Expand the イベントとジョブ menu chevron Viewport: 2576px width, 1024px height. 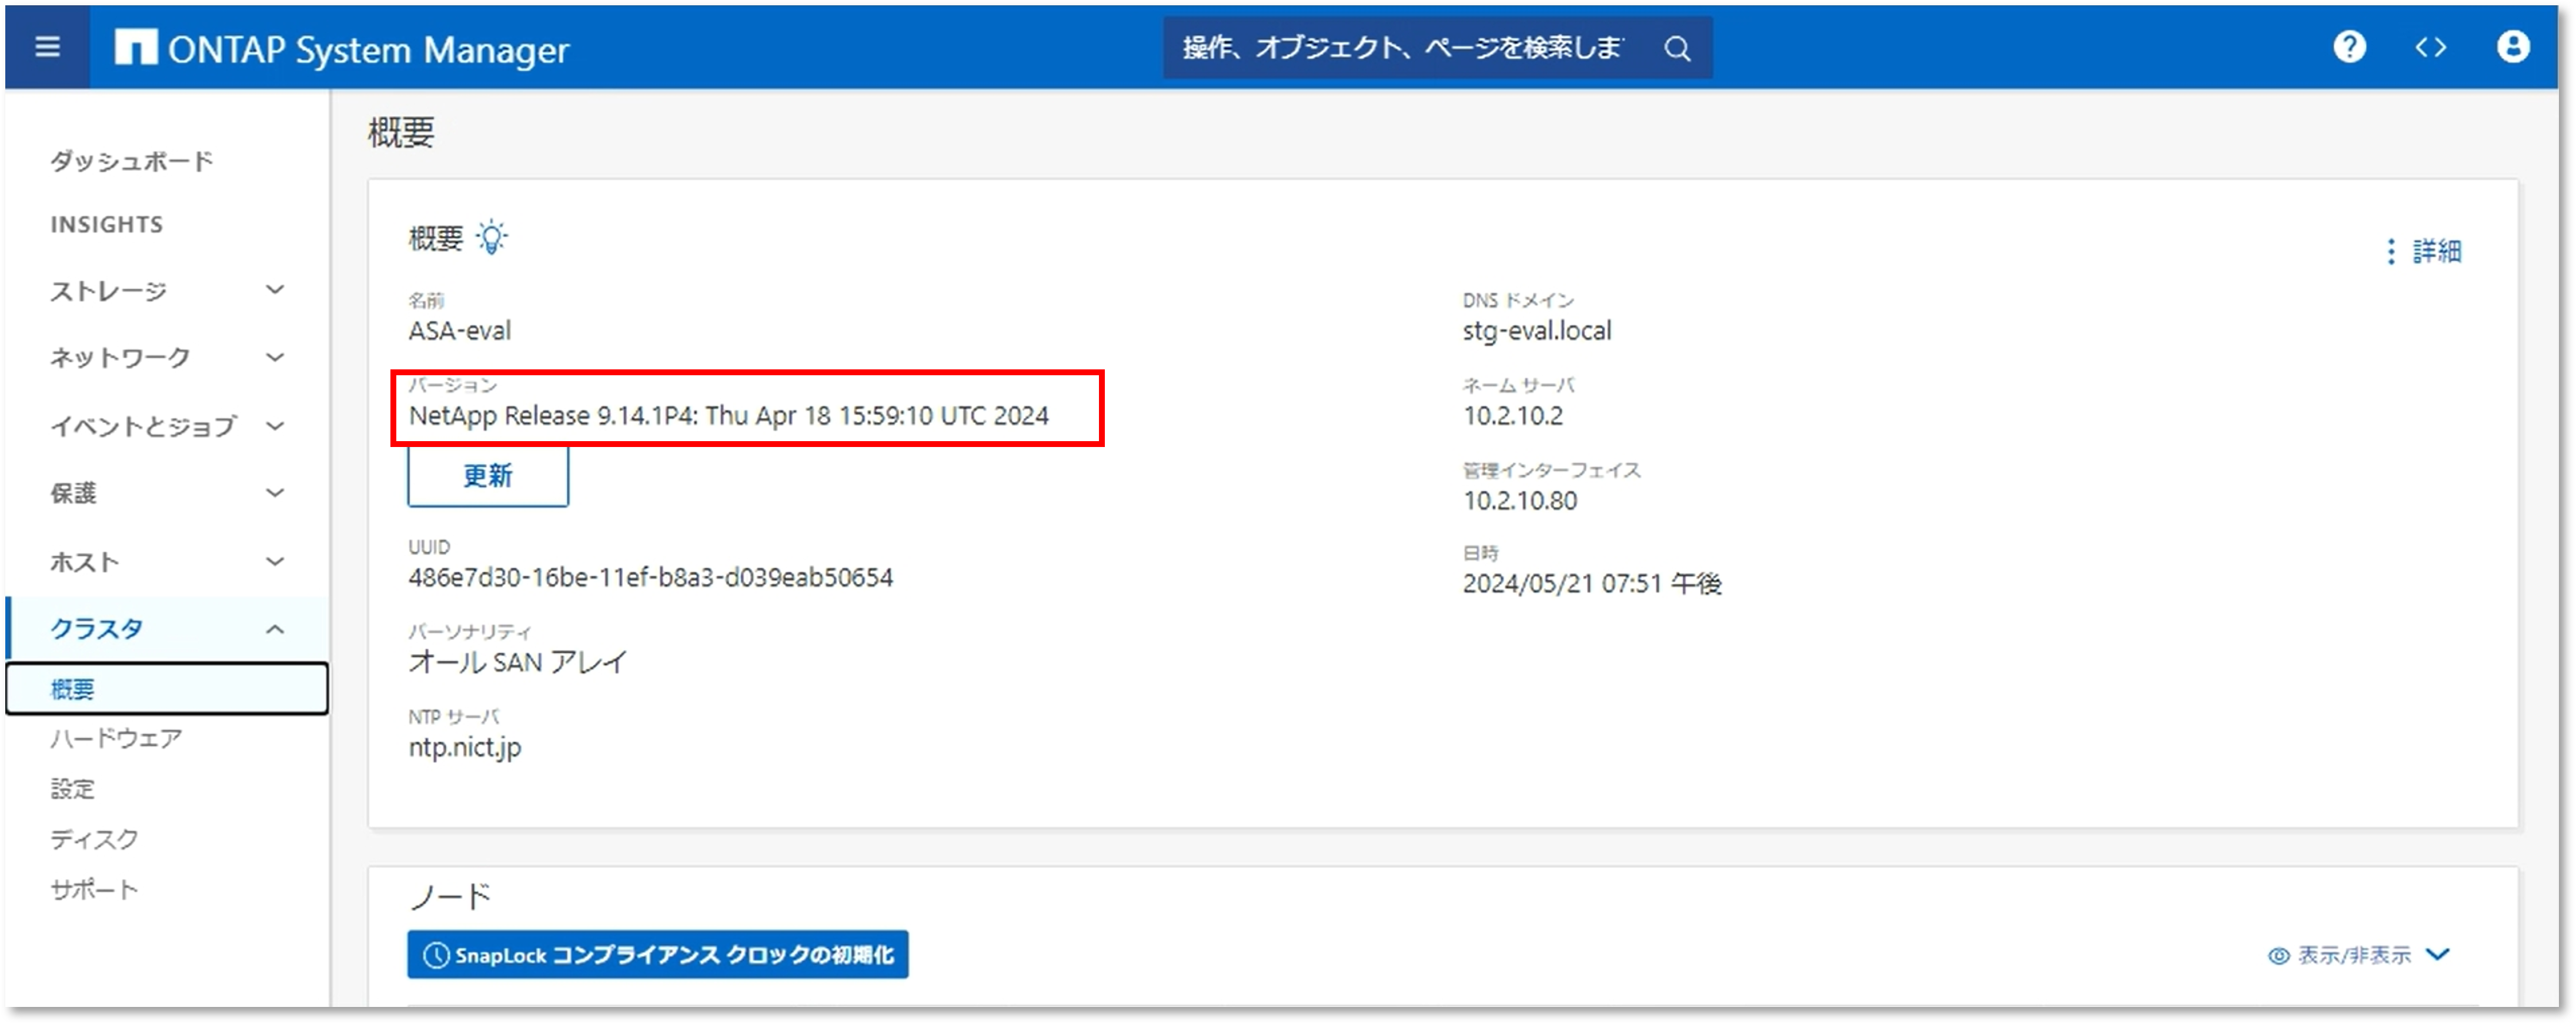pyautogui.click(x=275, y=426)
